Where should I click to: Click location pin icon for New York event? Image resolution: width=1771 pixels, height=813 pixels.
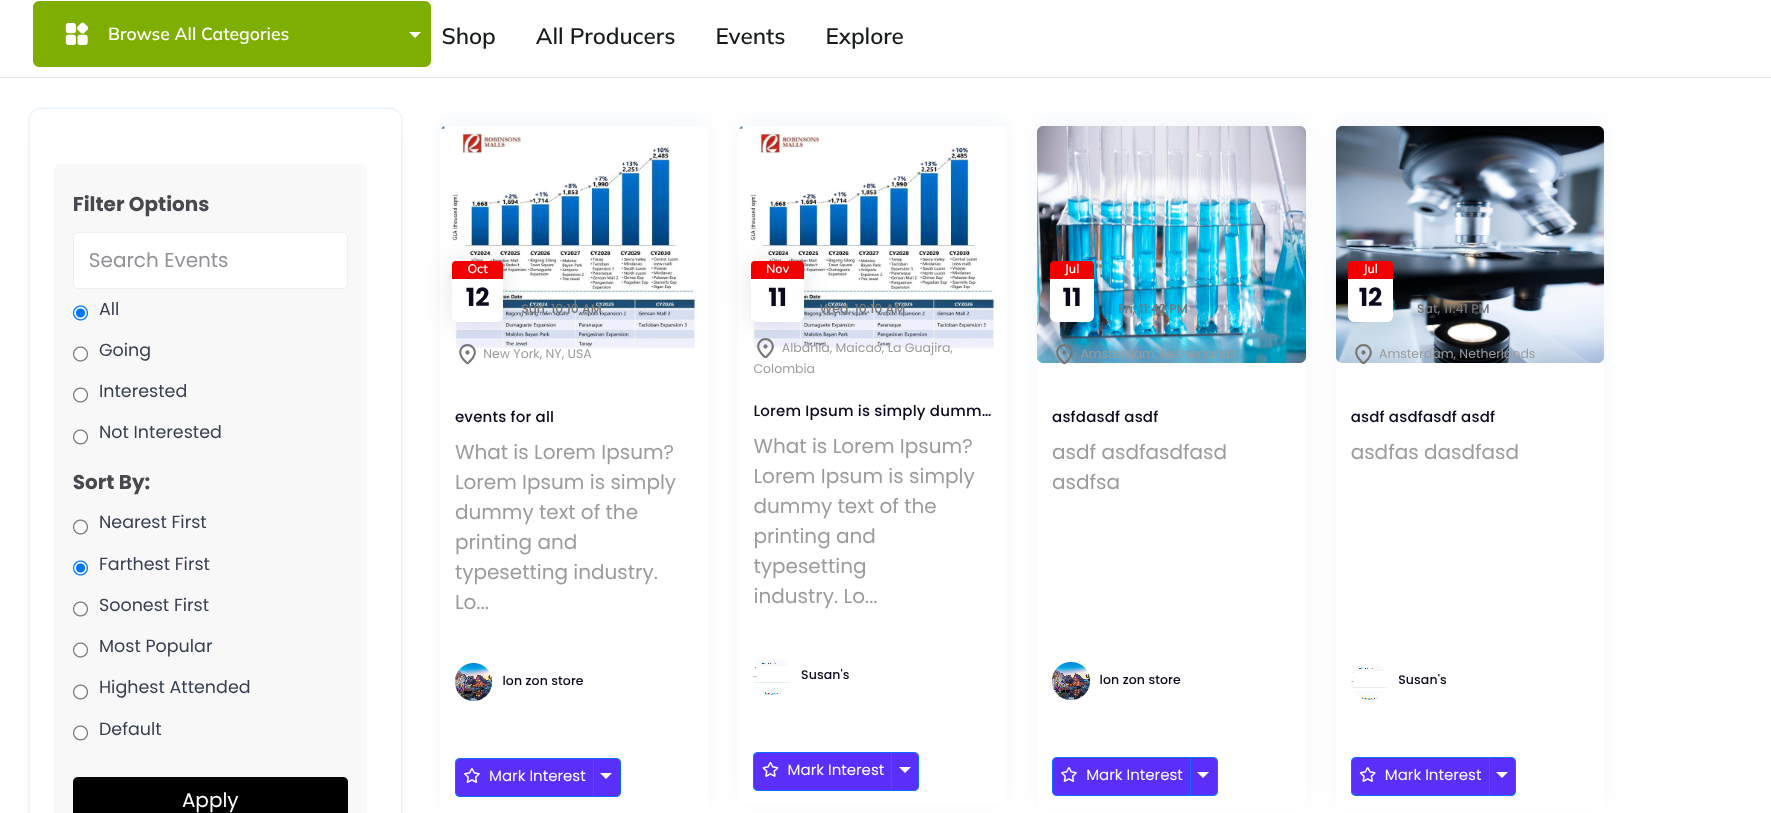tap(467, 354)
